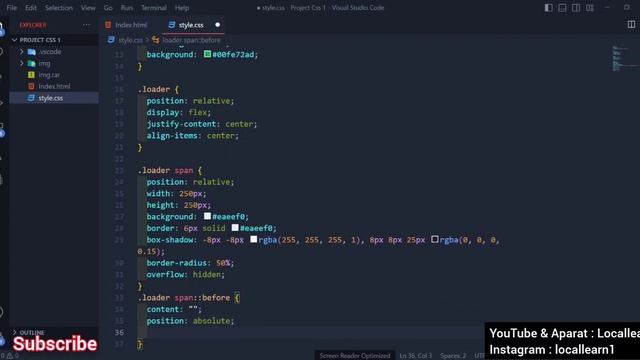This screenshot has width=640, height=360.
Task: Click line number 36 in the gutter
Action: [x=119, y=332]
